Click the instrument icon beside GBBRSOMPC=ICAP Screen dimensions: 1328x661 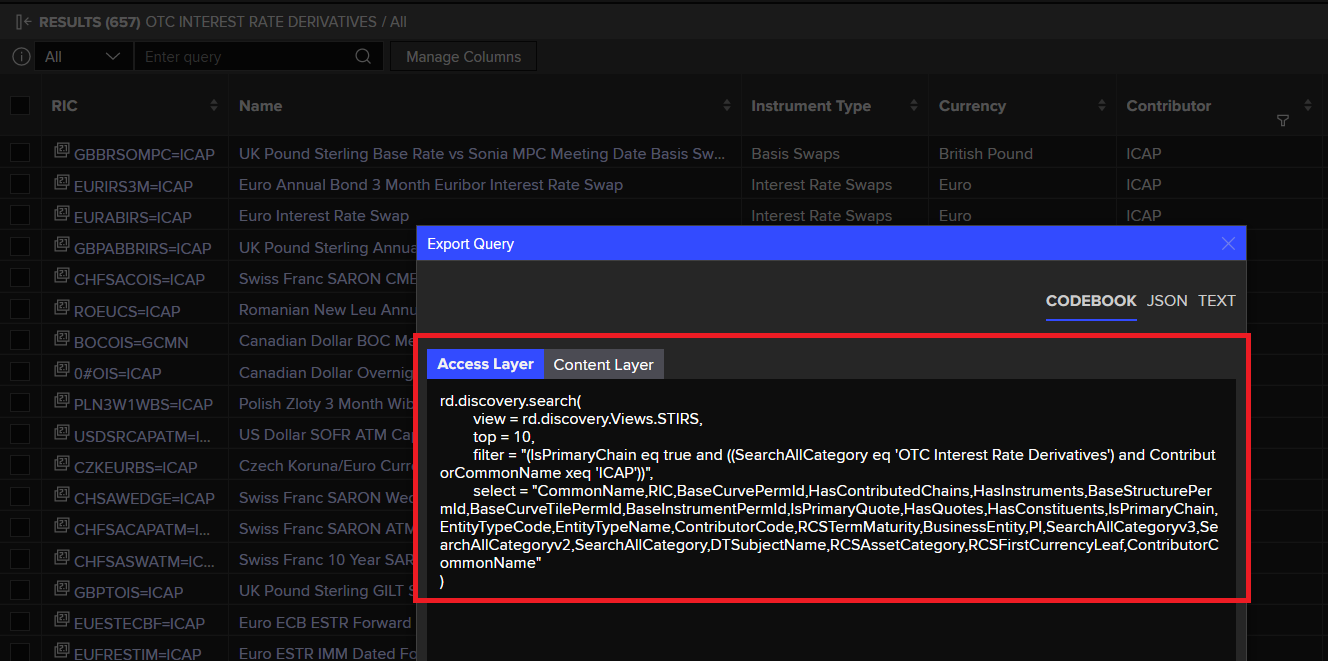coord(62,153)
